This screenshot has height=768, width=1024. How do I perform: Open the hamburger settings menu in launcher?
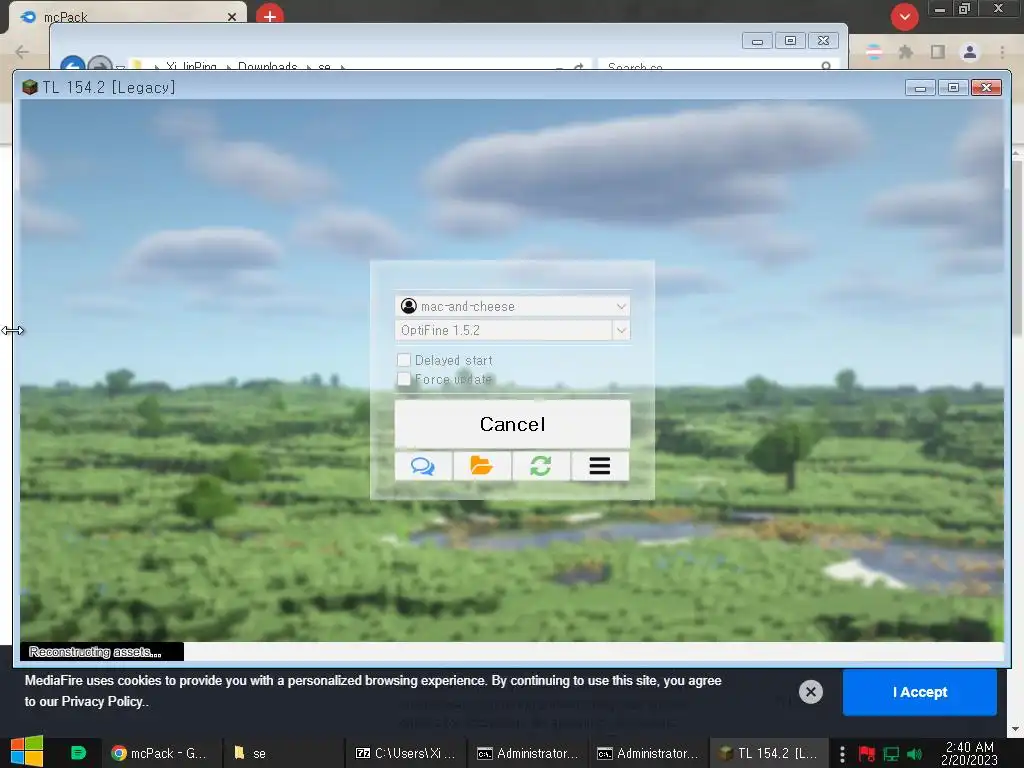click(x=600, y=466)
